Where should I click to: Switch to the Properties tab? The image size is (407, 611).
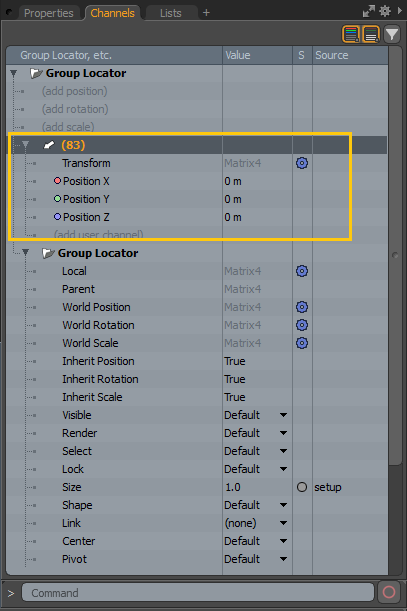click(49, 13)
